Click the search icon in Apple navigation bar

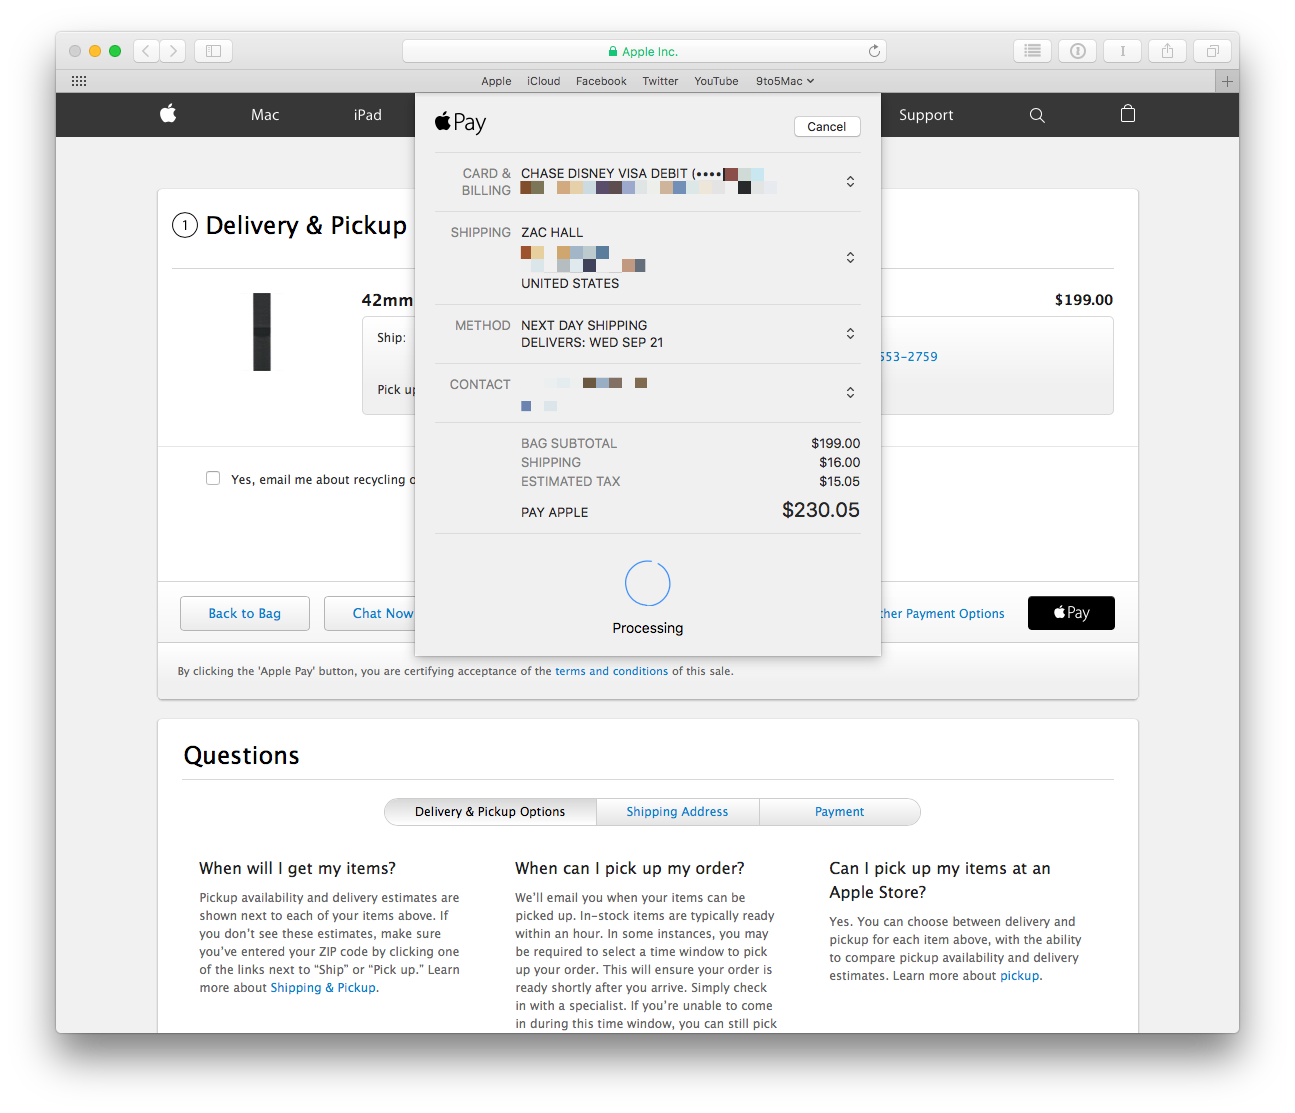(x=1037, y=115)
